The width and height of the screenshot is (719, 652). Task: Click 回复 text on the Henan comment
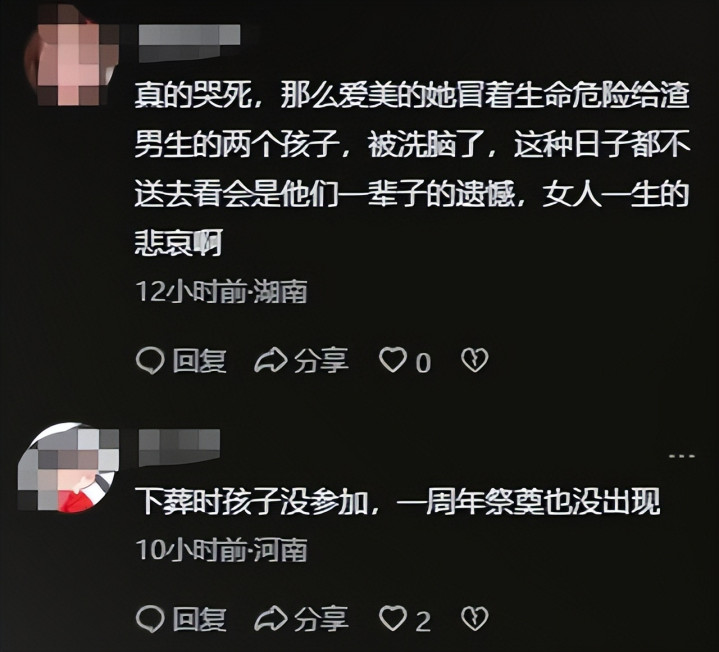point(199,619)
